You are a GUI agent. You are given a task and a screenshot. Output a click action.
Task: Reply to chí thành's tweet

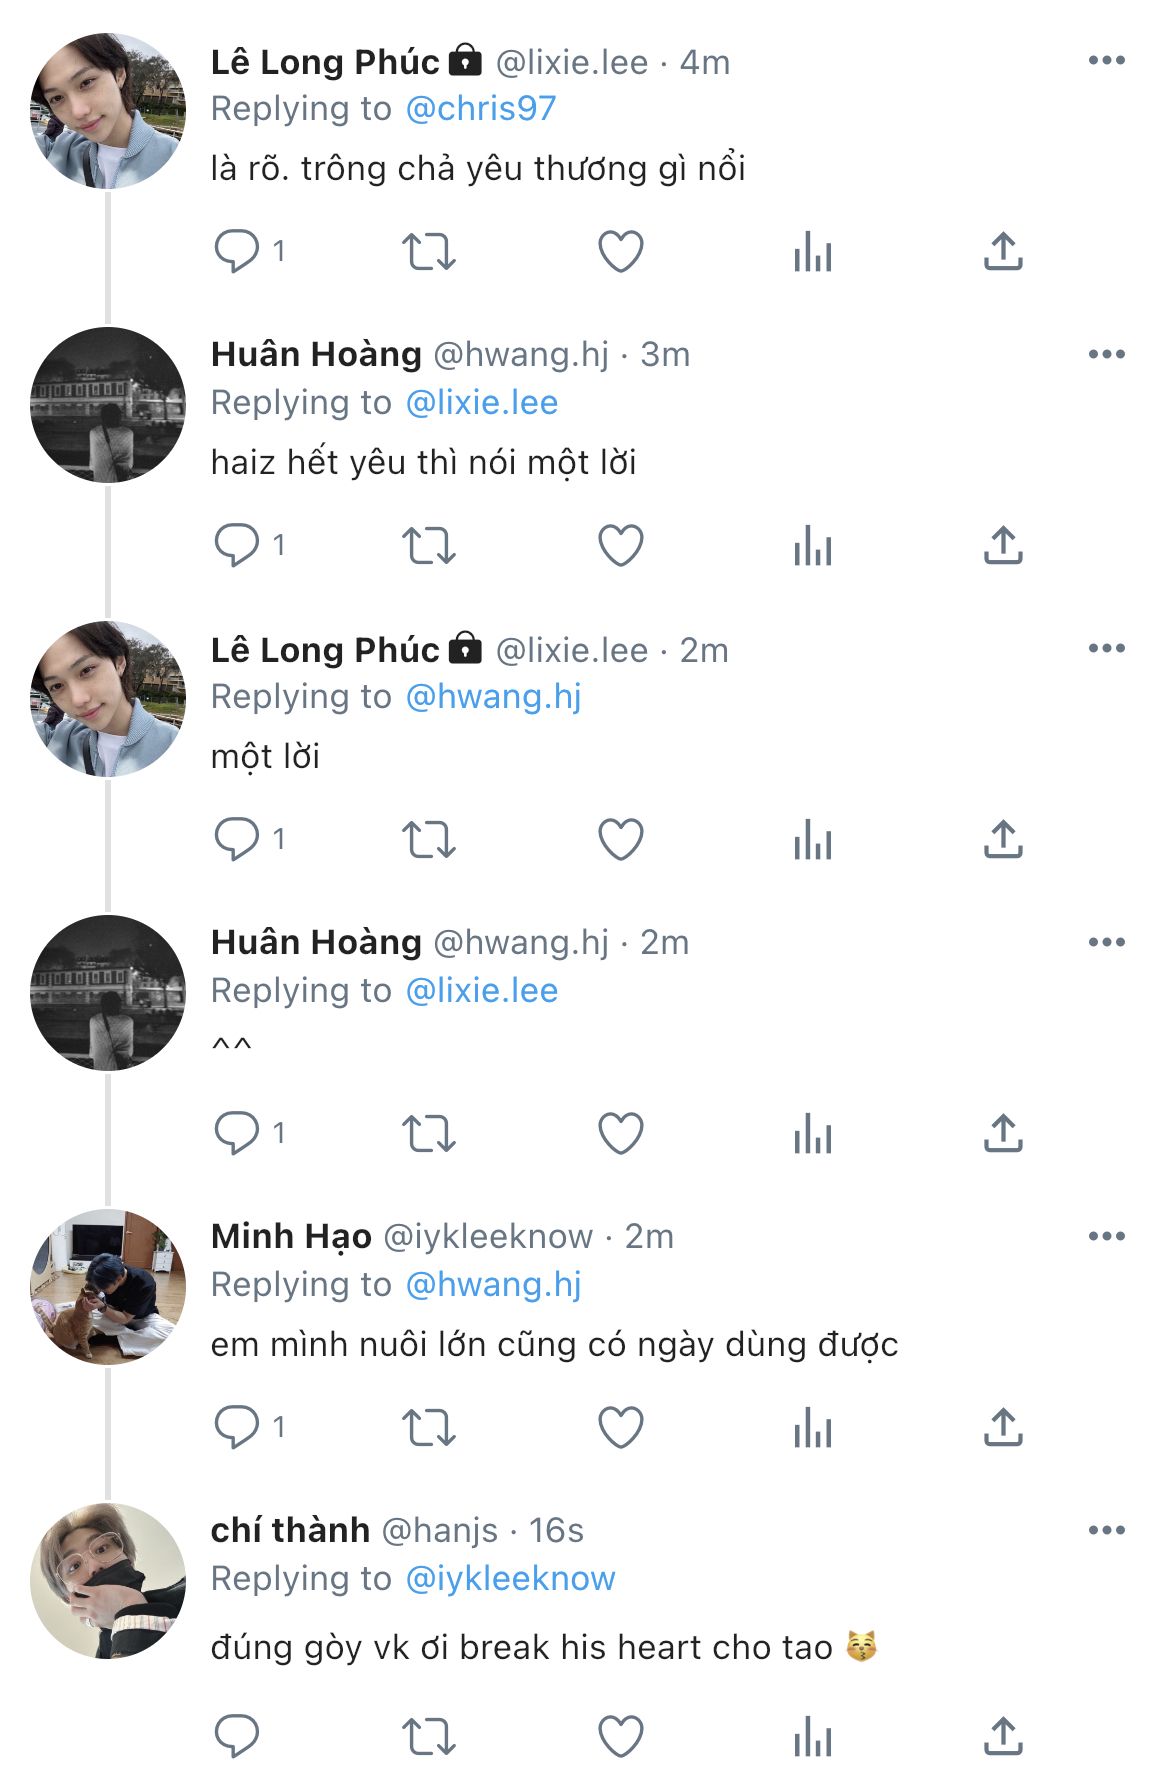pyautogui.click(x=237, y=1736)
